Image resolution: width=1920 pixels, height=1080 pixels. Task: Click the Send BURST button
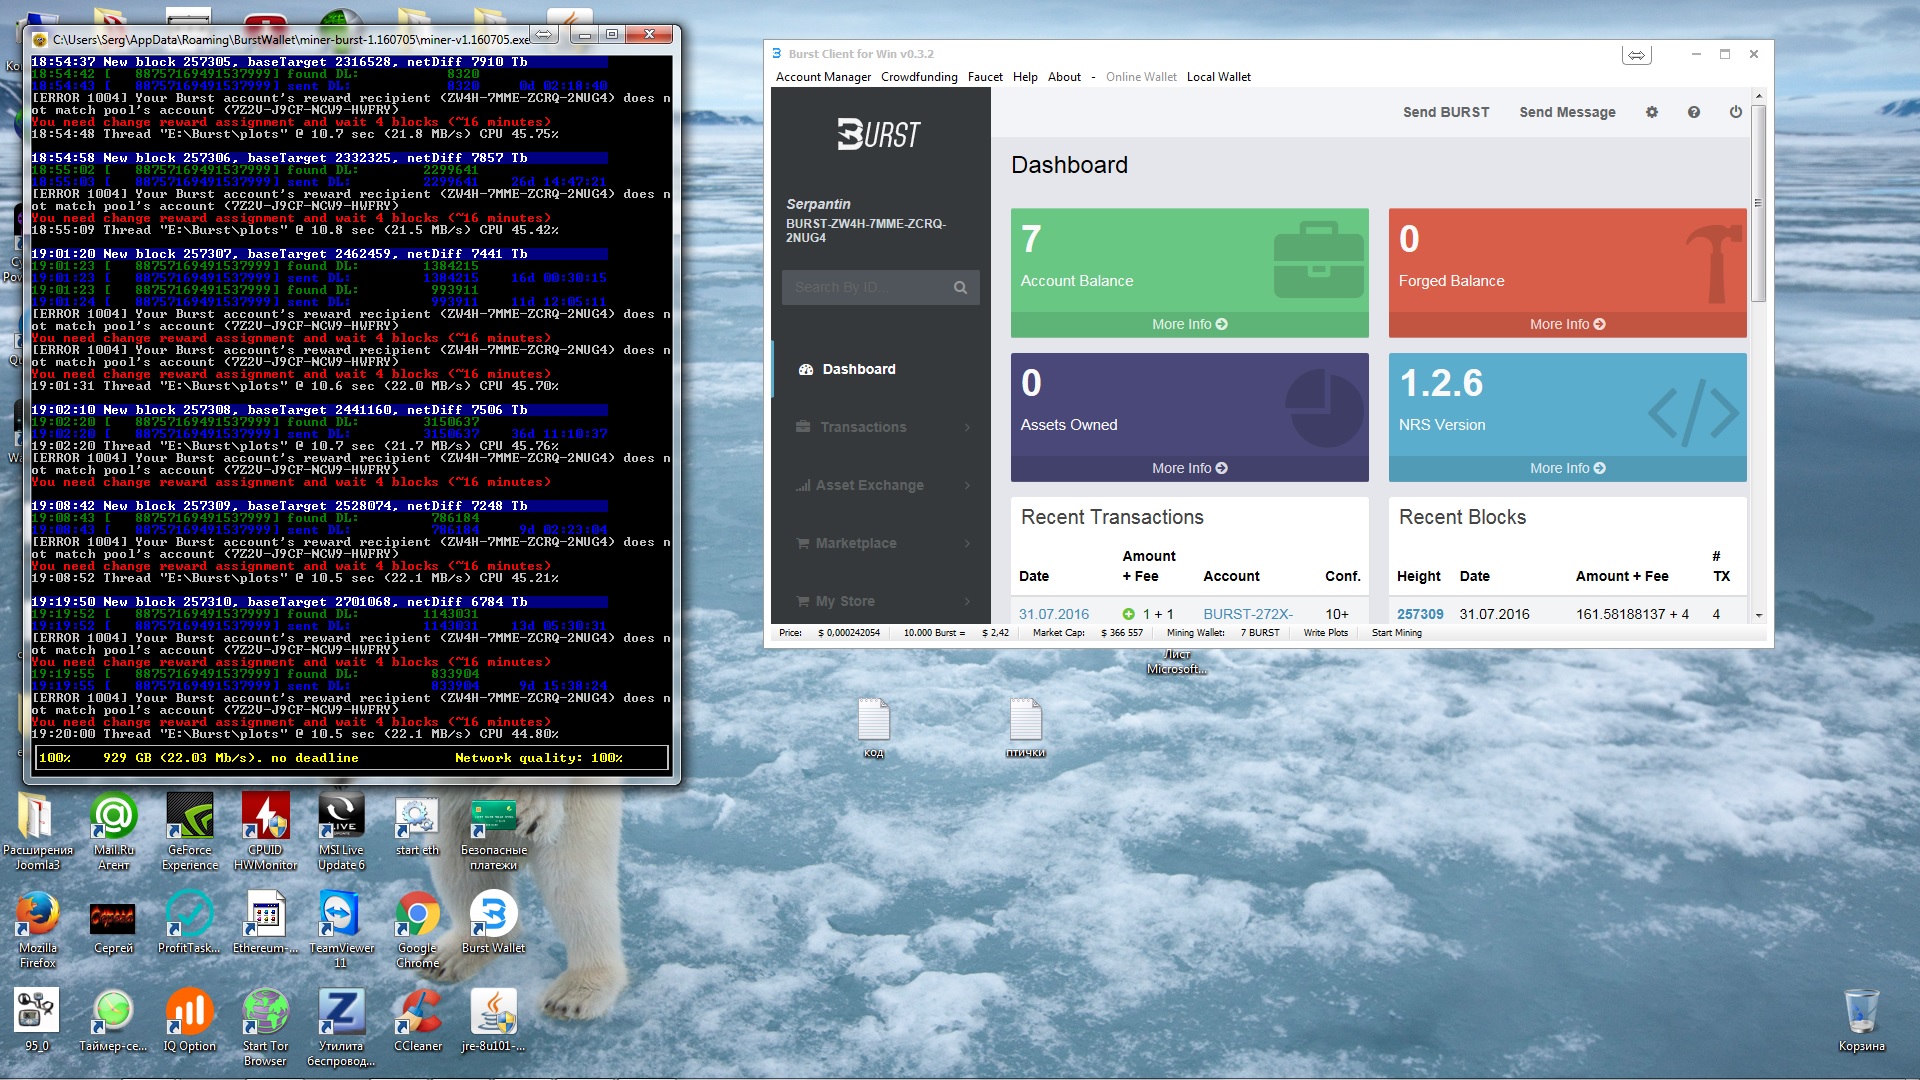[x=1446, y=112]
